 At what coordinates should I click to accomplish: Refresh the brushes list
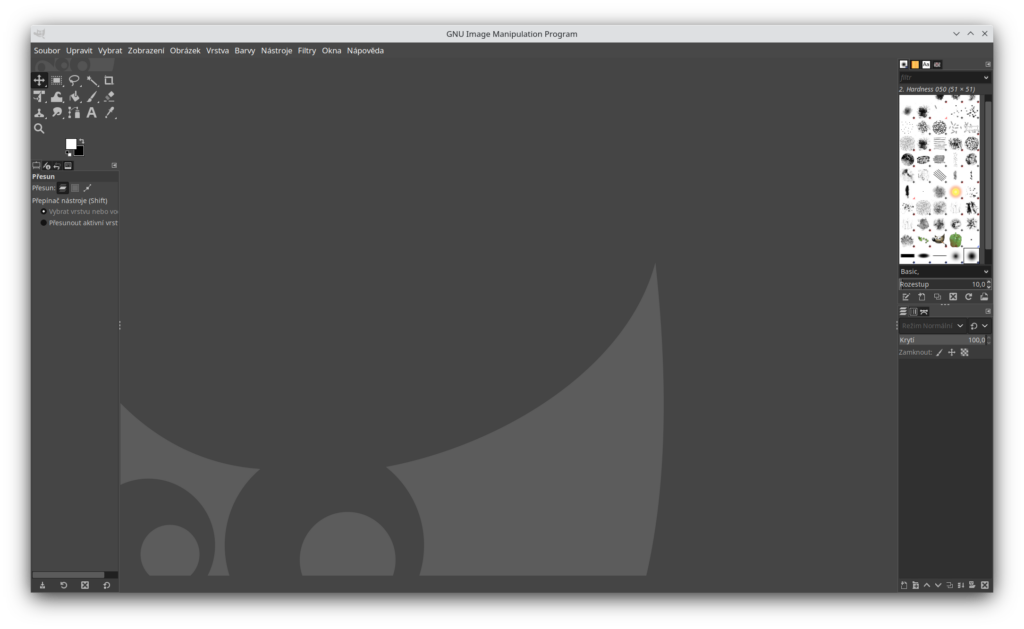coord(968,297)
